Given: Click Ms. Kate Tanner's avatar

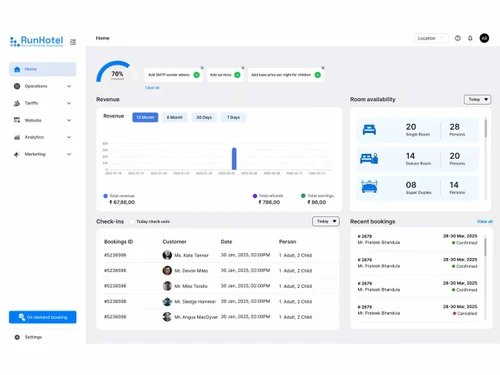Looking at the screenshot, I should click(167, 255).
